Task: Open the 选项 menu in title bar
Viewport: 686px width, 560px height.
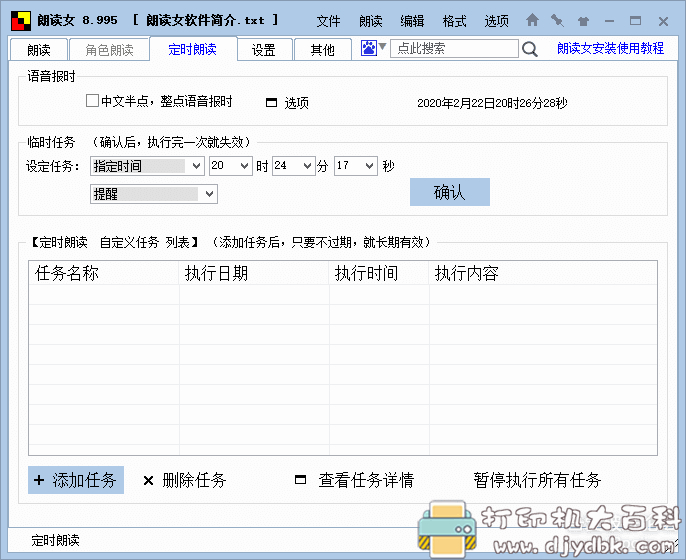Action: coord(496,21)
